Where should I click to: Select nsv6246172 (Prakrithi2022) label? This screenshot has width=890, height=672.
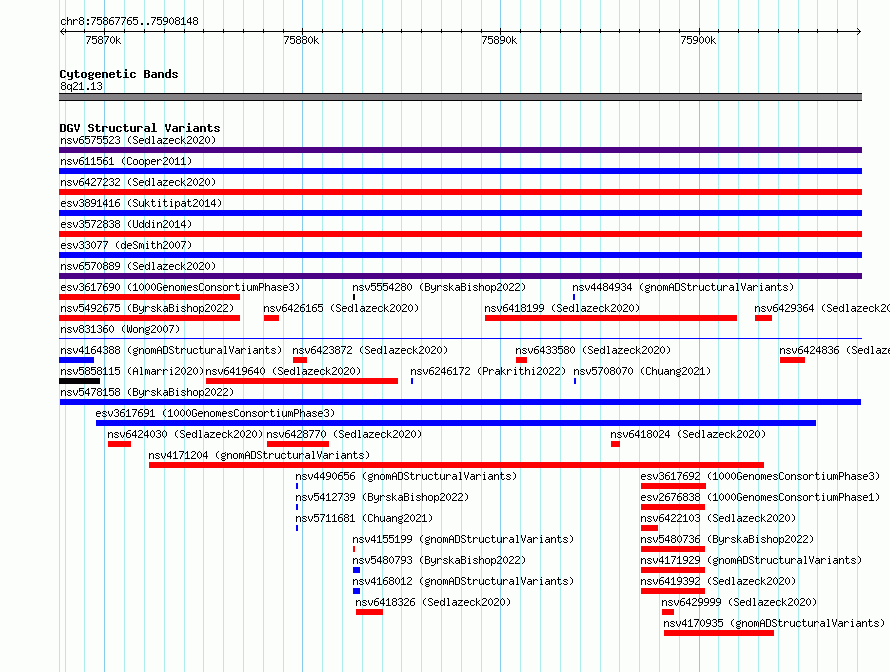tap(488, 371)
